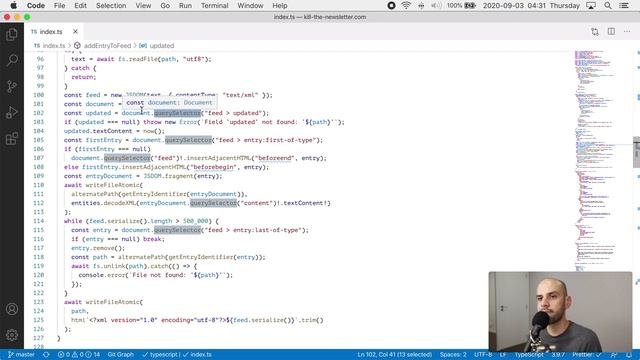The width and height of the screenshot is (640, 360).
Task: Open the volume menu bar icon
Action: pos(436,5)
